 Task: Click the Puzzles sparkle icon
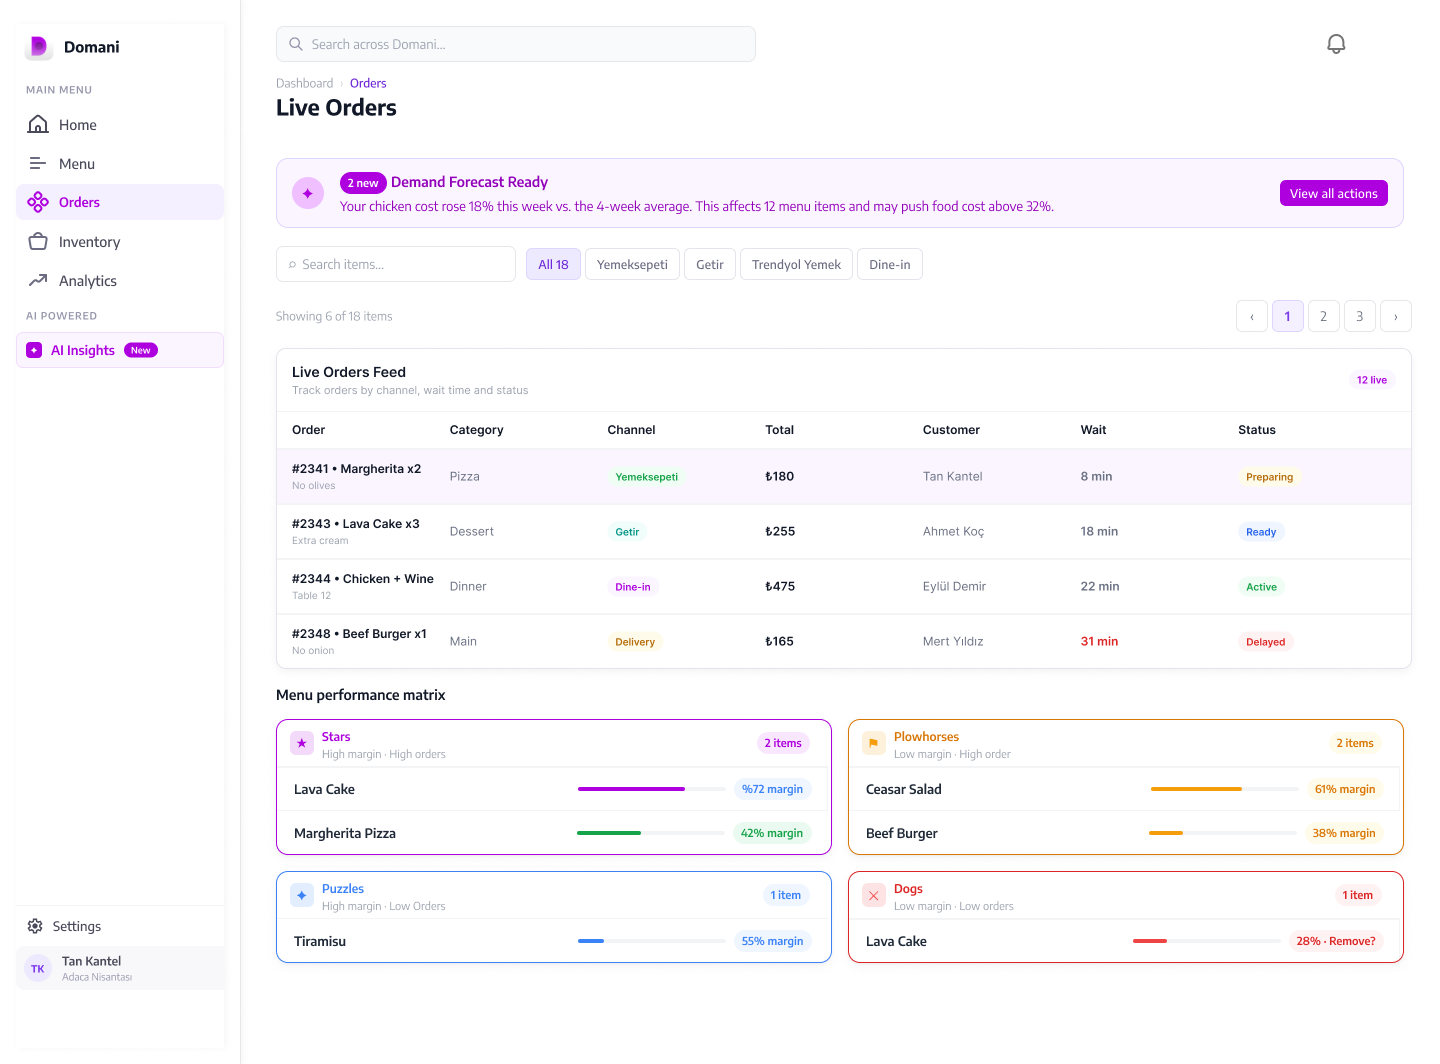click(302, 895)
